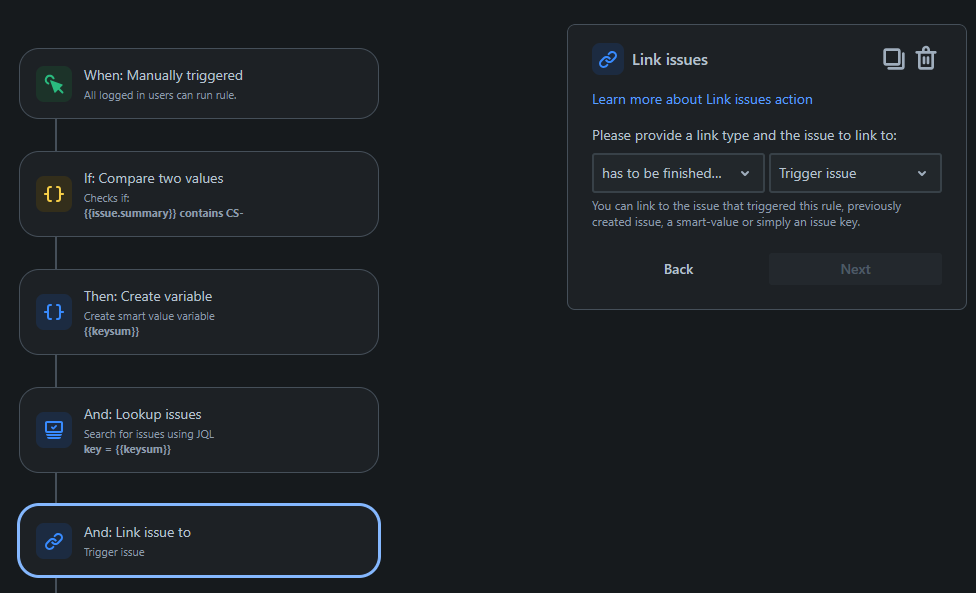Select the 'If: Compare two values' condition step
This screenshot has height=593, width=976.
tap(199, 194)
